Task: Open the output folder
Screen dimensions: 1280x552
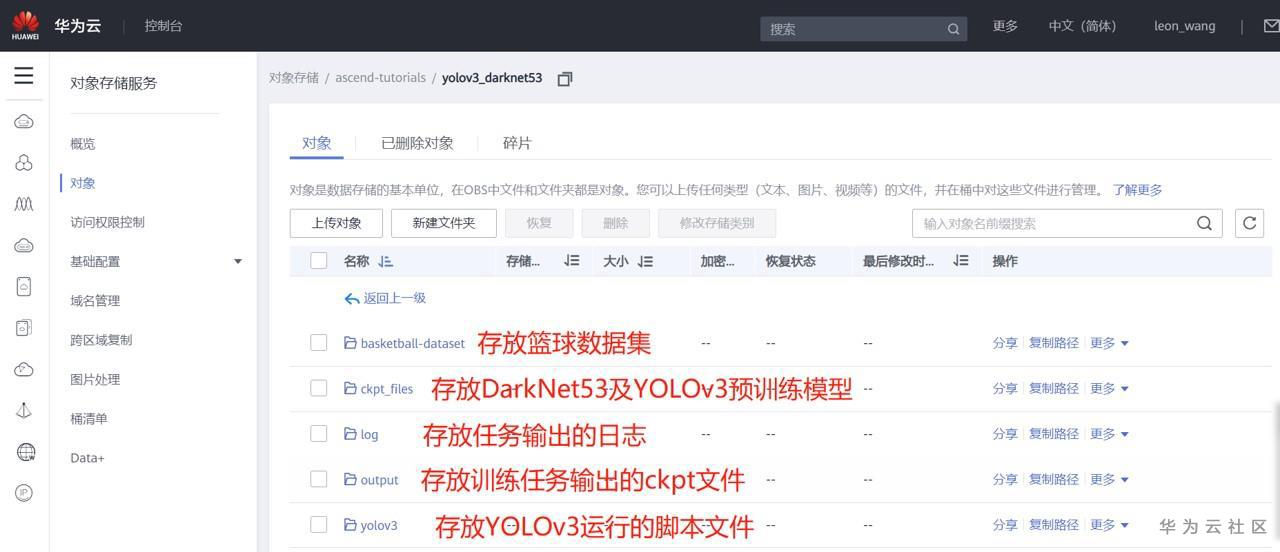Action: click(379, 480)
